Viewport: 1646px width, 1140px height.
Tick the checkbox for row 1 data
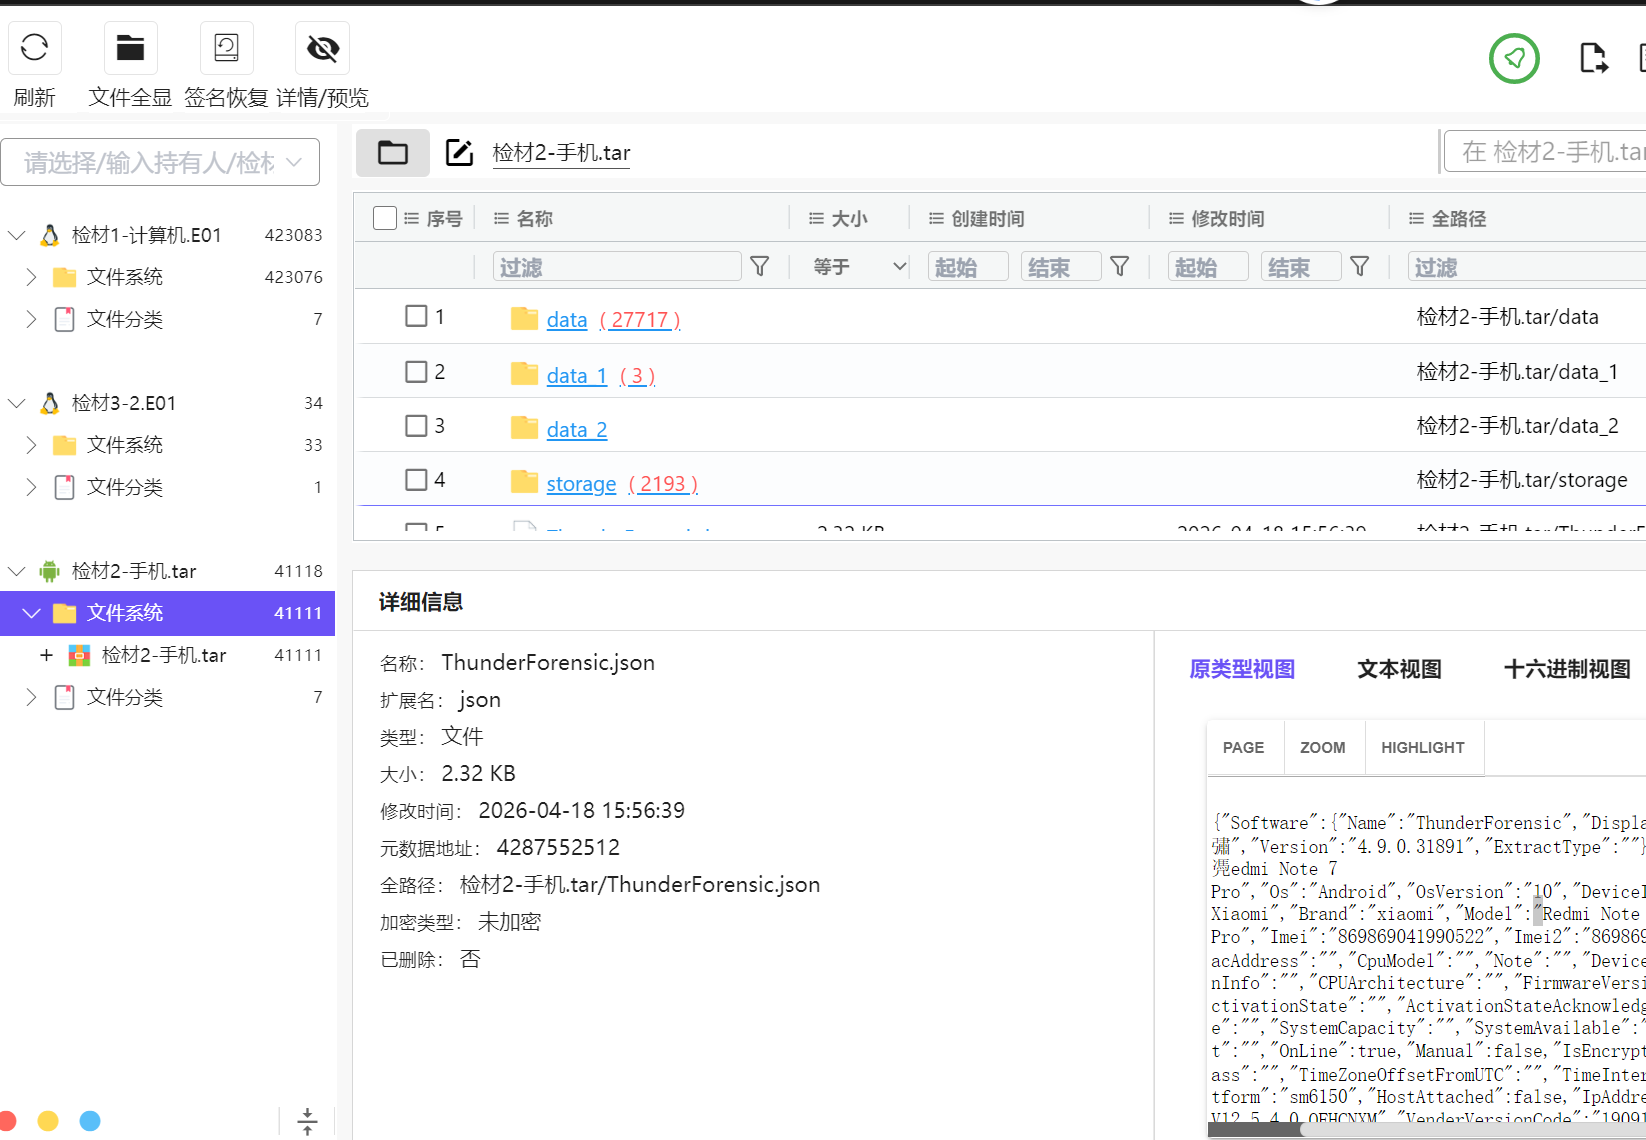click(x=416, y=316)
